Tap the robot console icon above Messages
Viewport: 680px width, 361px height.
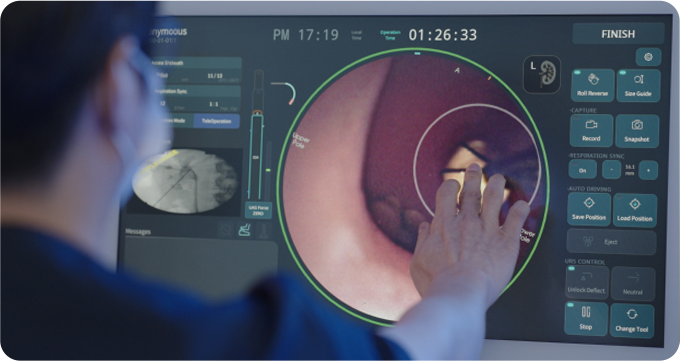click(245, 230)
